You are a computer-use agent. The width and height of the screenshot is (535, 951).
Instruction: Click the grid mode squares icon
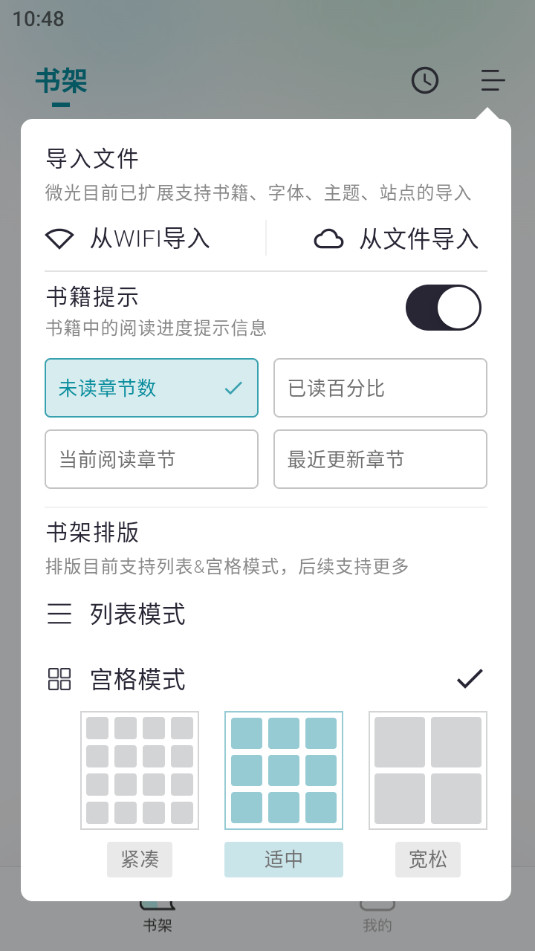coord(59,679)
